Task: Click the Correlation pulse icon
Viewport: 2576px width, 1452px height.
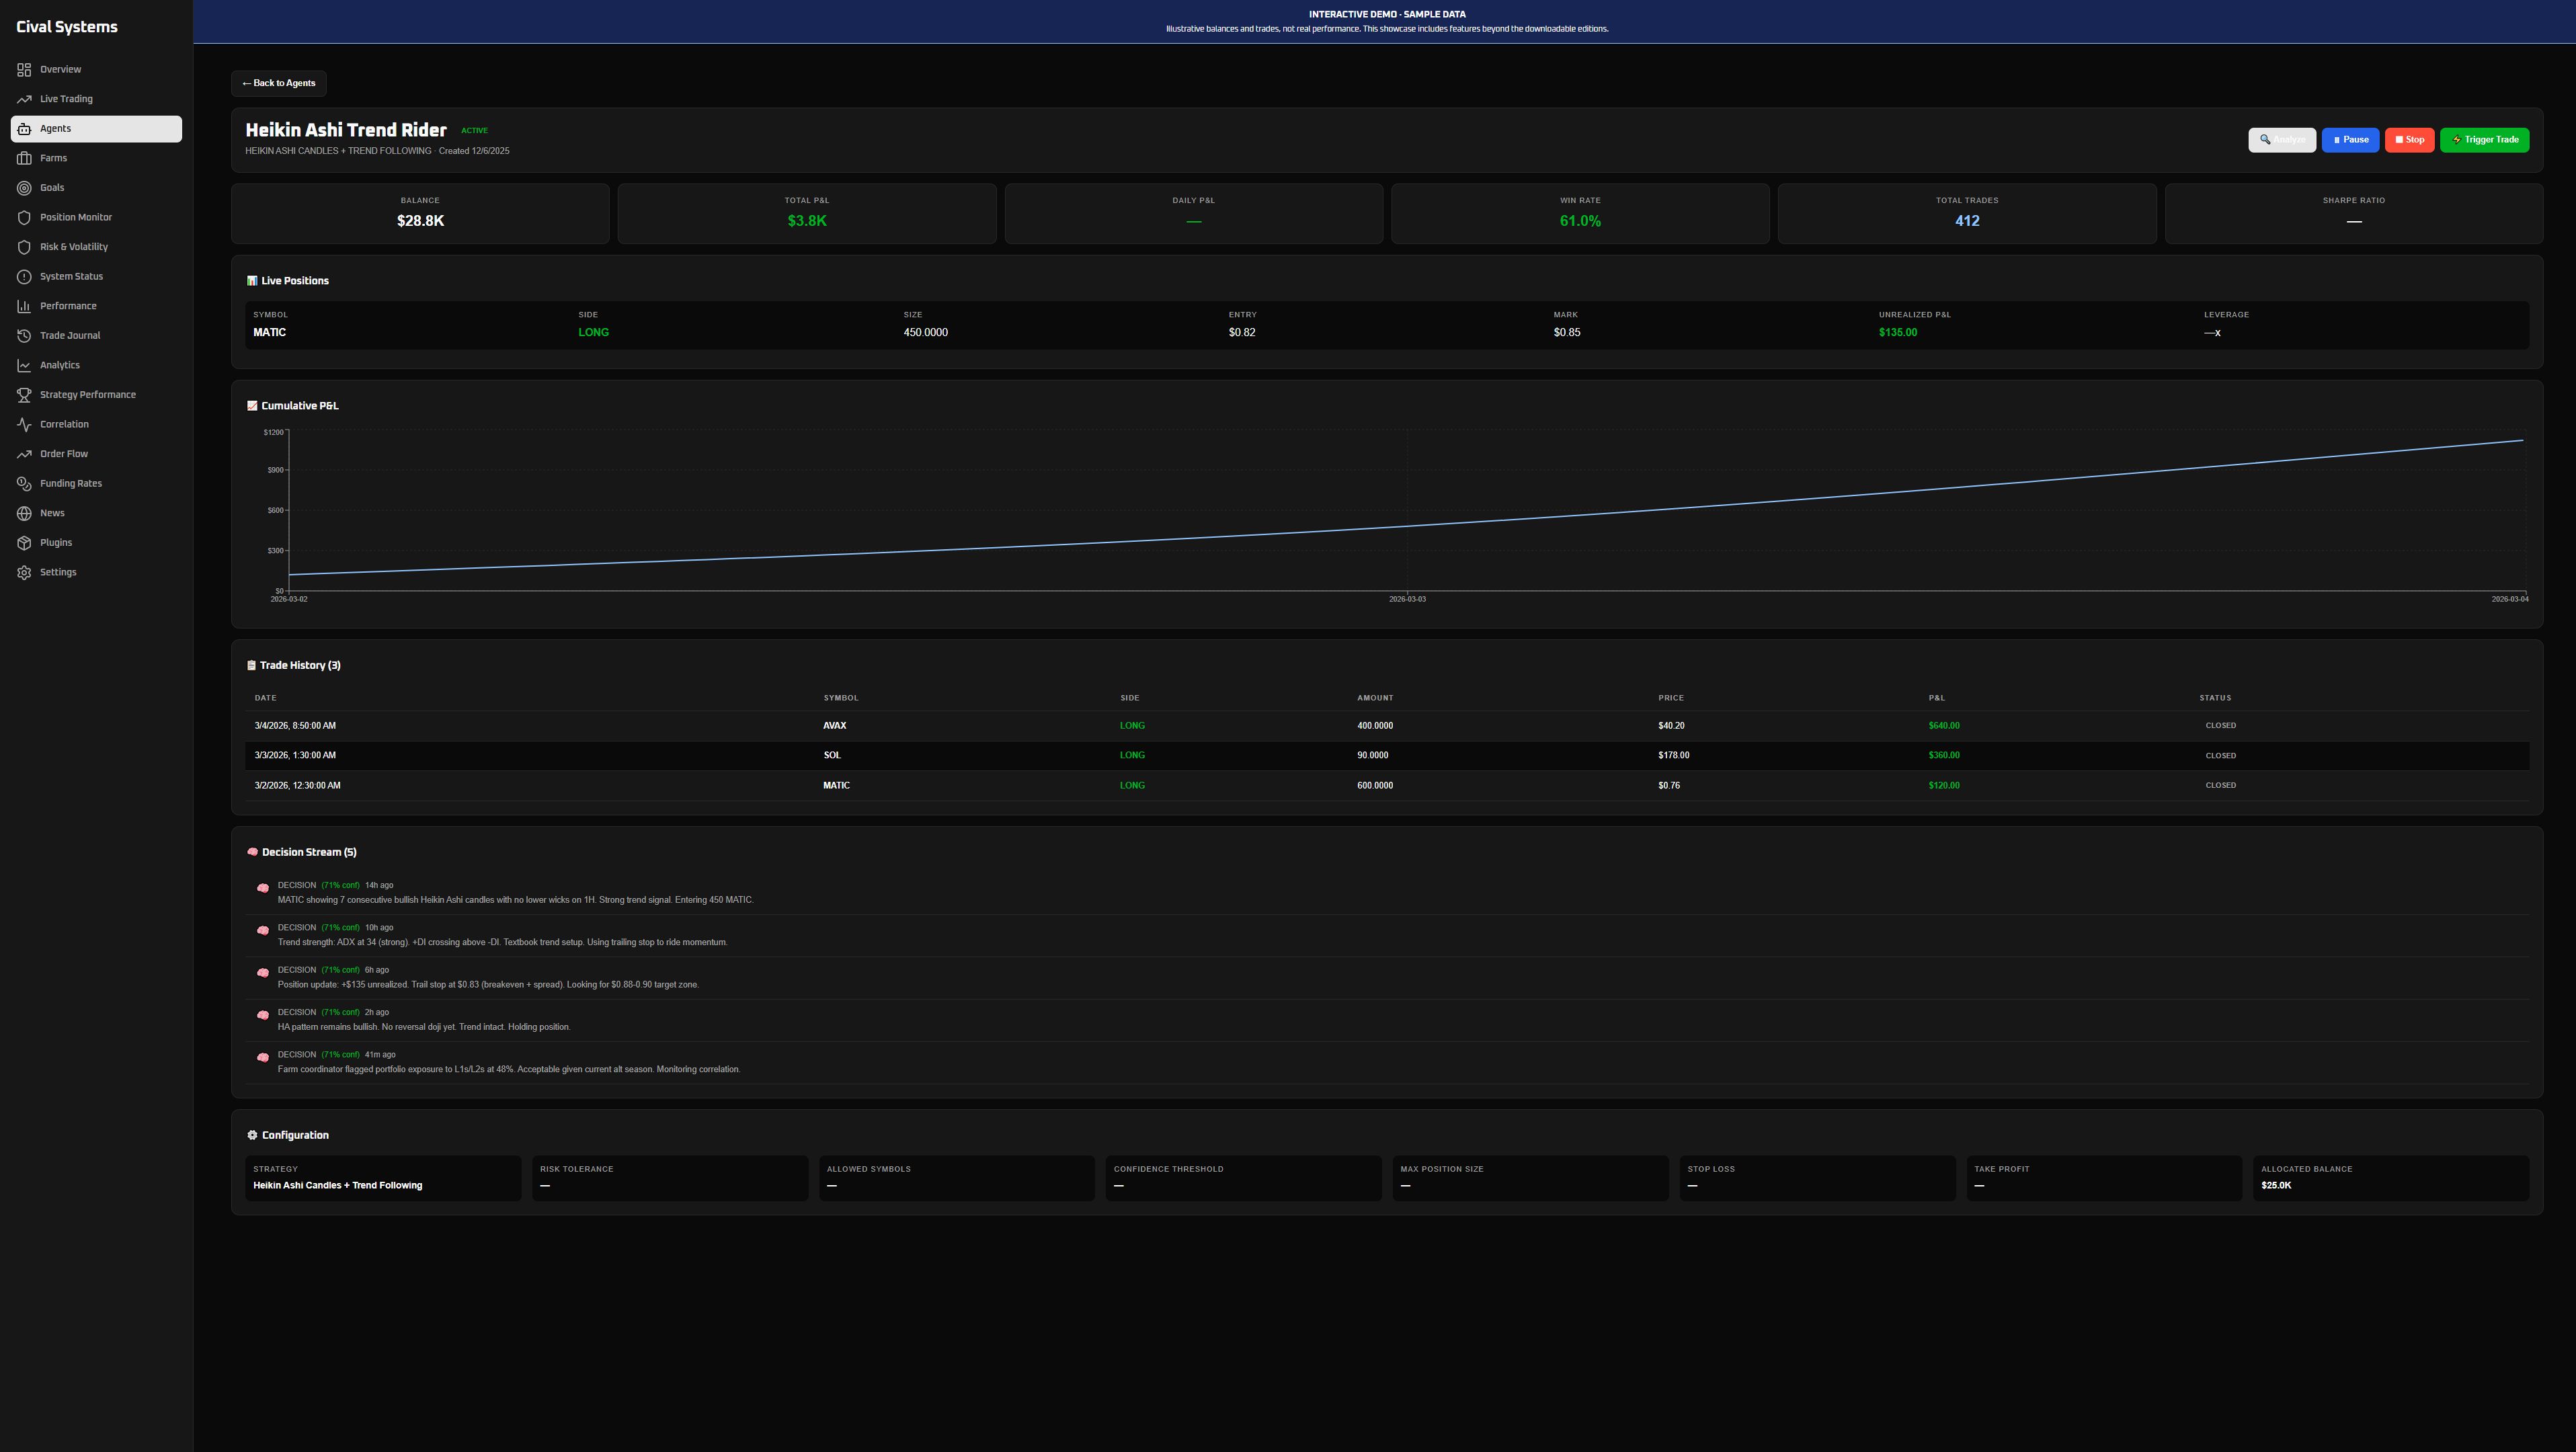Action: tap(24, 424)
